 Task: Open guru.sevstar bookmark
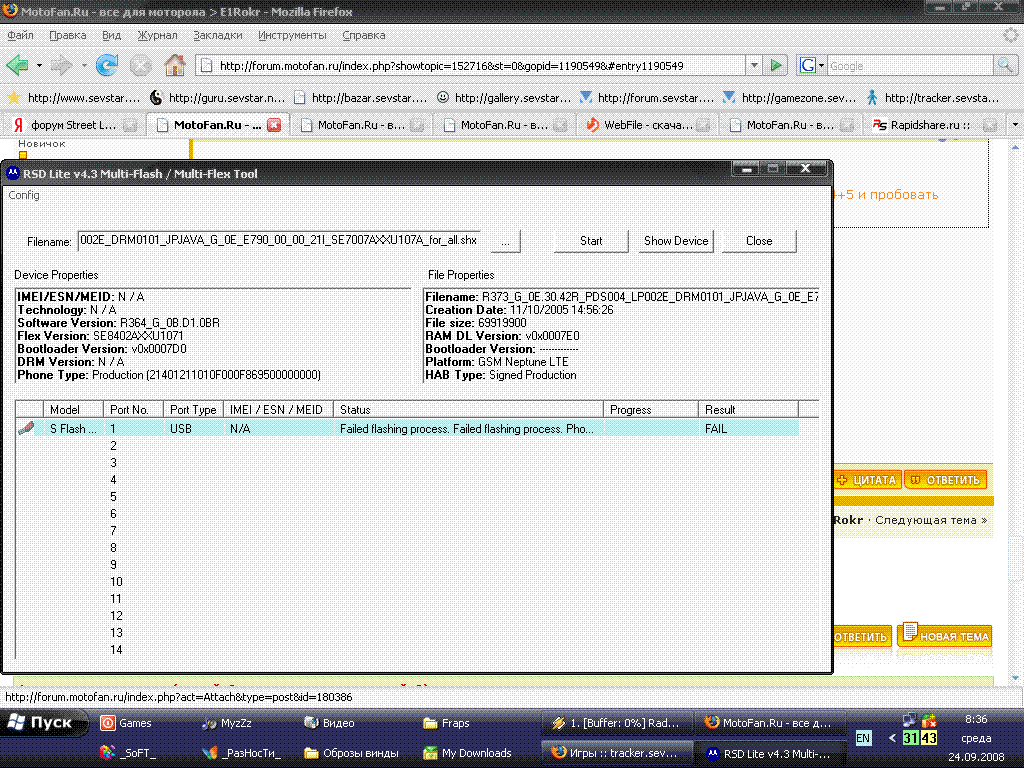tap(217, 98)
